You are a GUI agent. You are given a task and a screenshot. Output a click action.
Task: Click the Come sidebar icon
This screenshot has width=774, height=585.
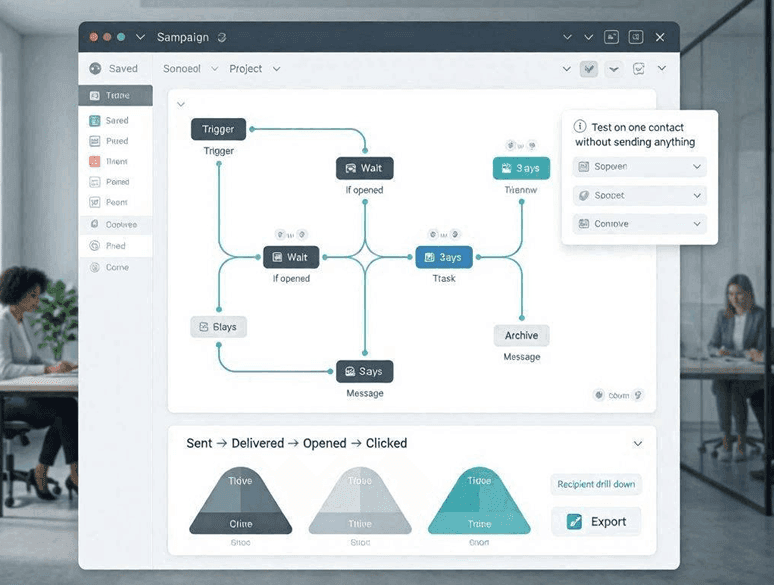(x=95, y=267)
